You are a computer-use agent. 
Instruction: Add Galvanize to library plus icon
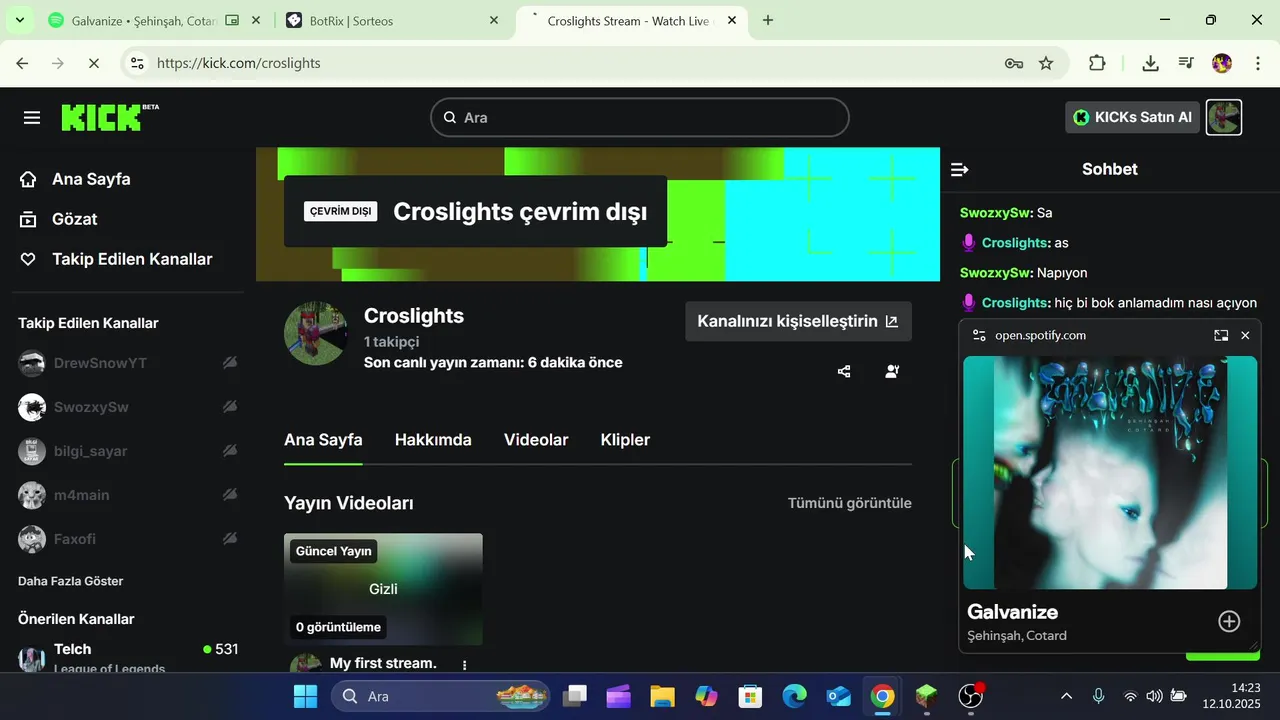(1229, 622)
